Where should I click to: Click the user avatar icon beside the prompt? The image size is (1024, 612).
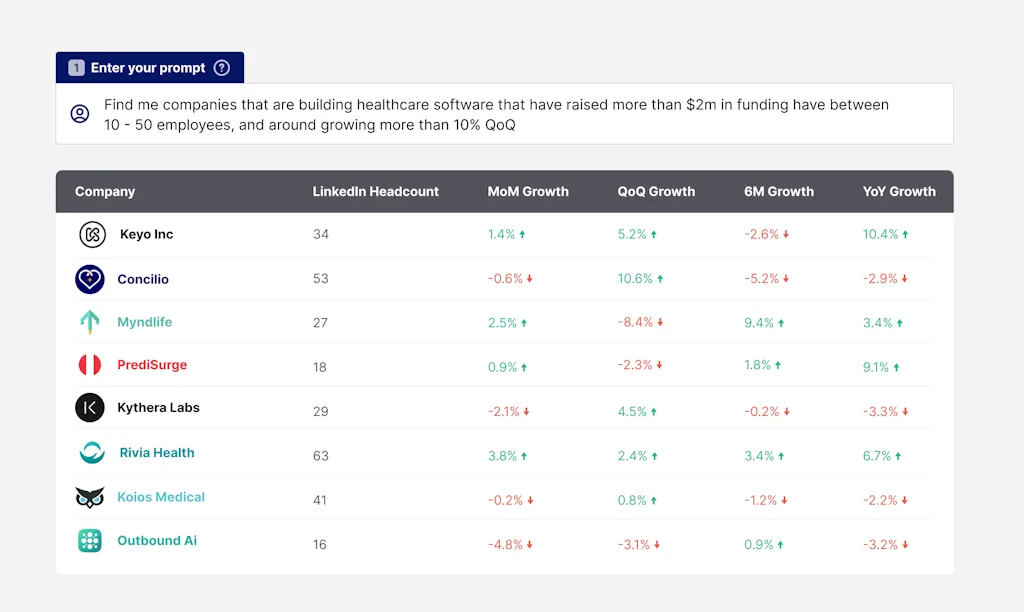pyautogui.click(x=81, y=114)
